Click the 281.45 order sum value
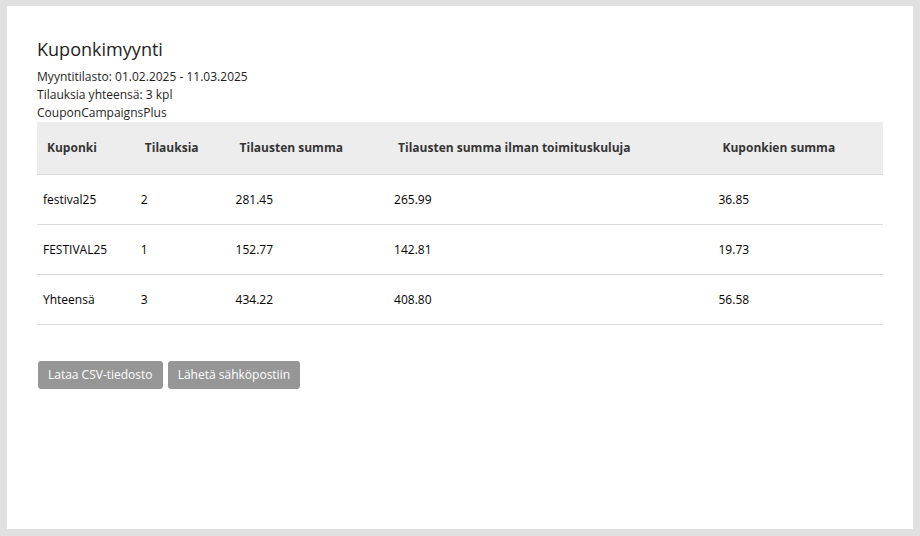This screenshot has width=920, height=536. [254, 199]
